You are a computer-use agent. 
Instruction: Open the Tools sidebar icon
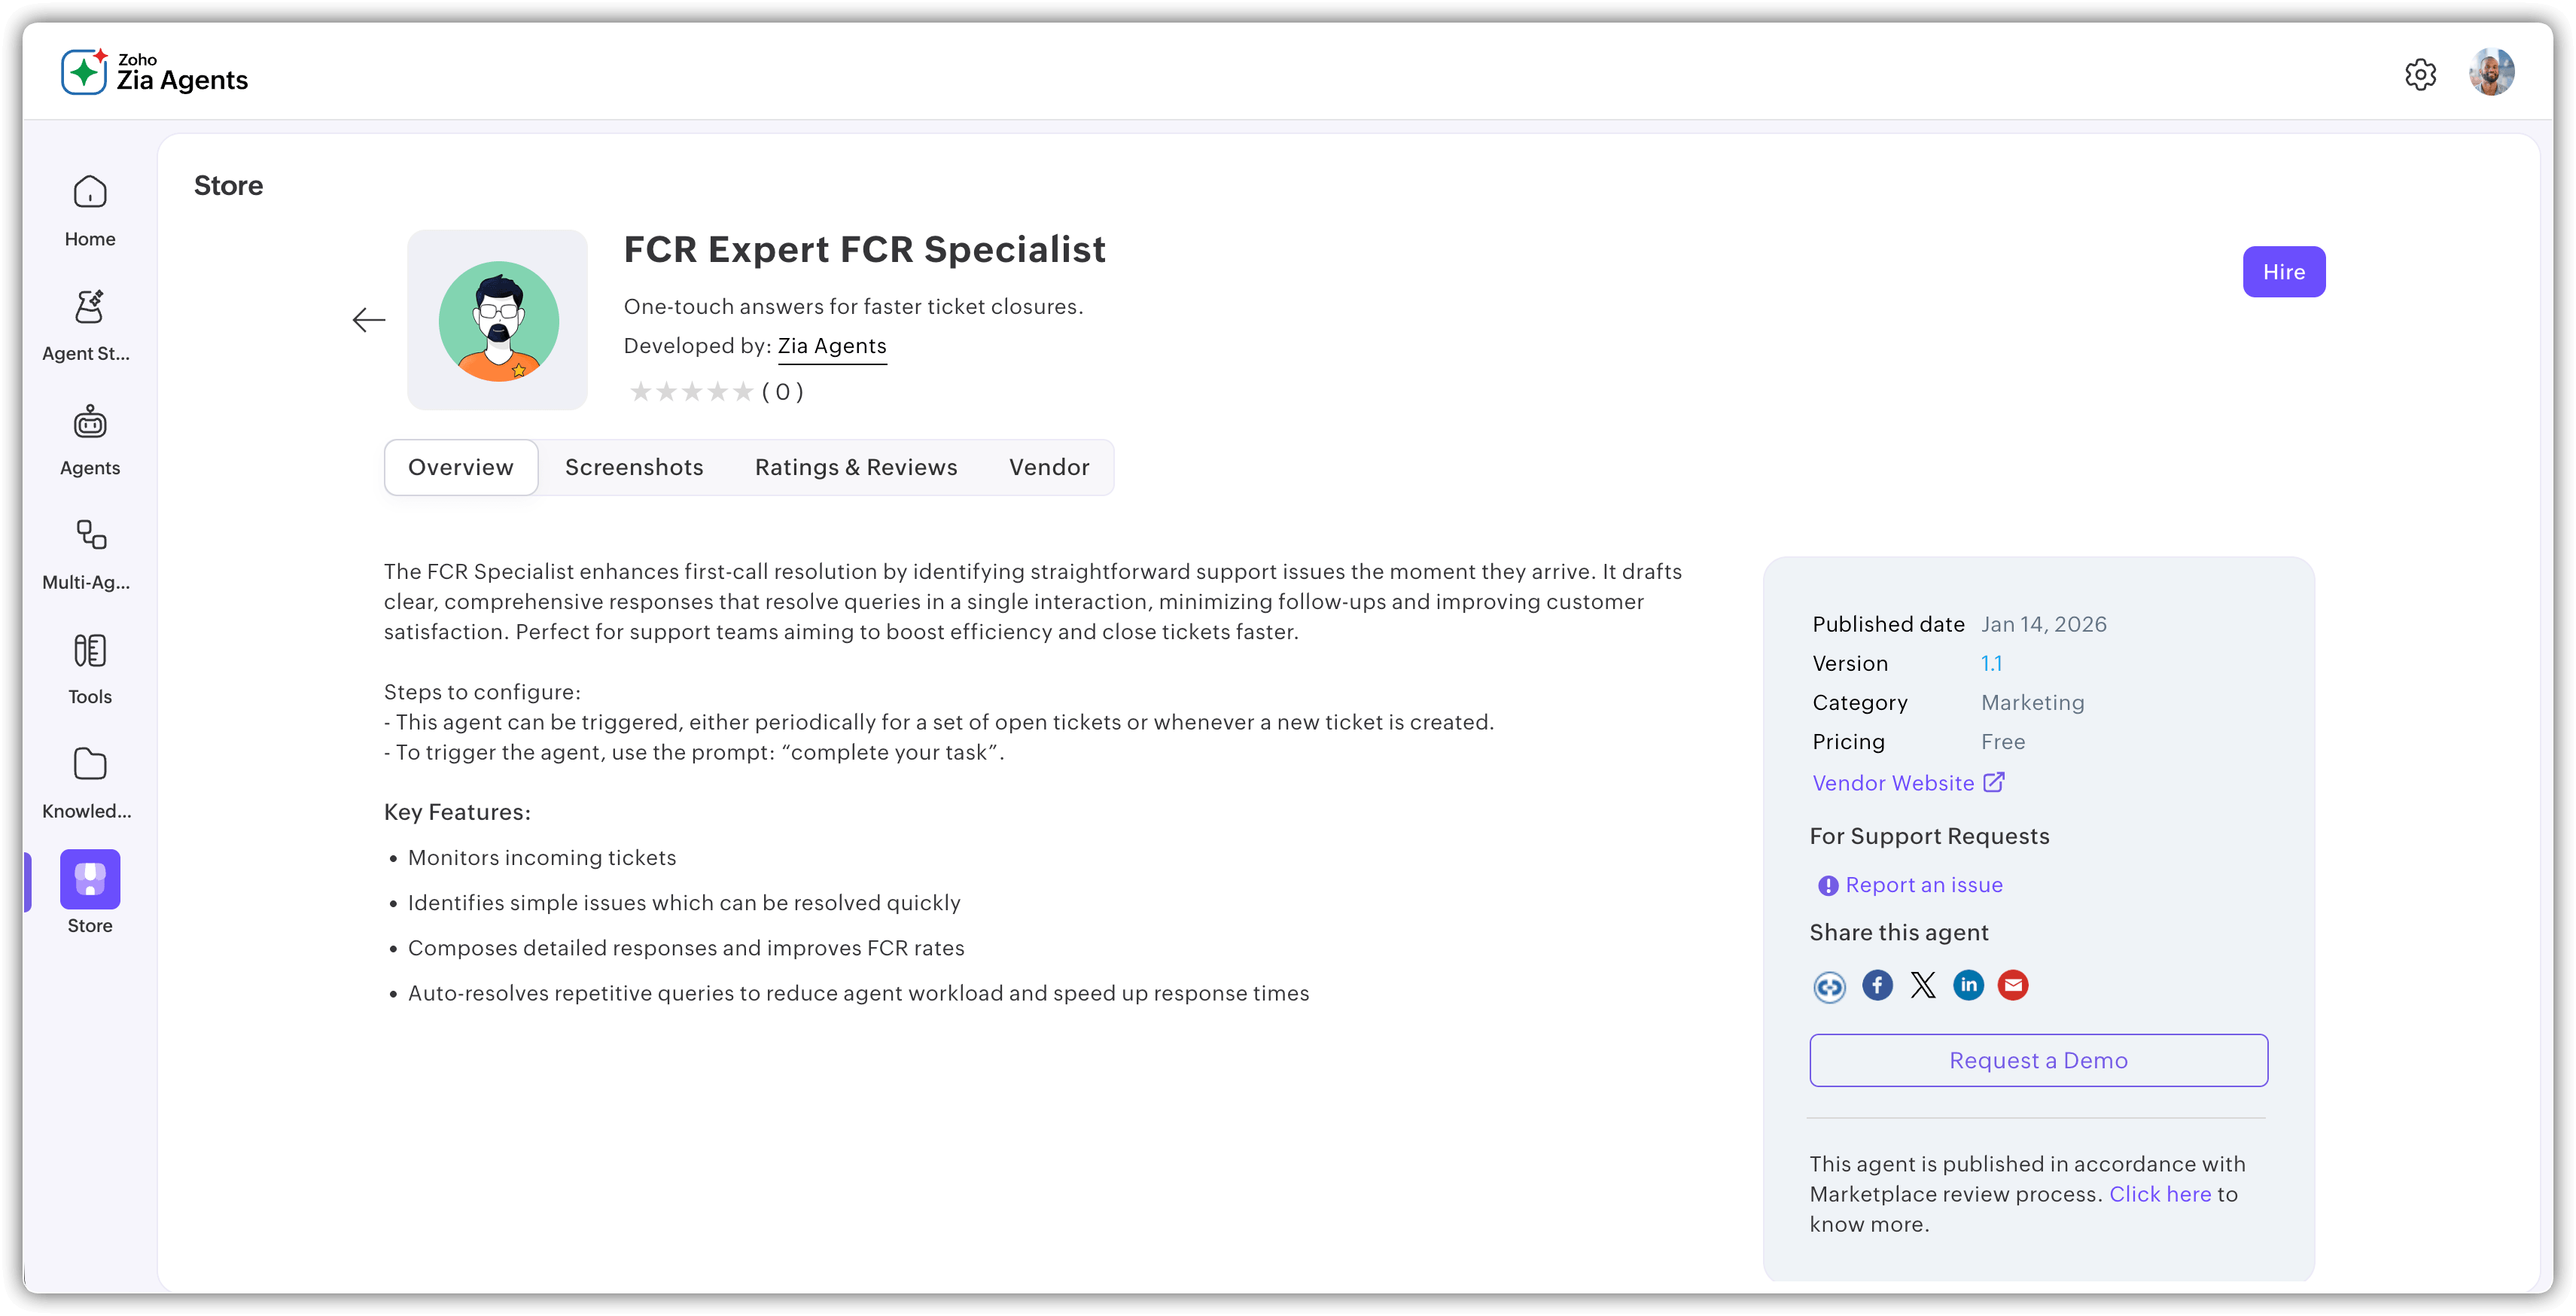tap(90, 651)
